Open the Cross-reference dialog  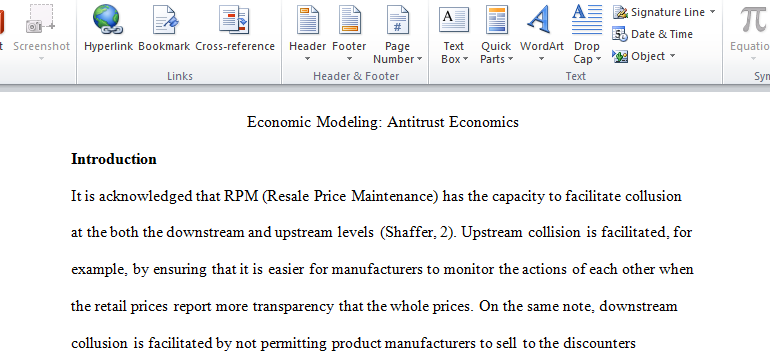235,29
